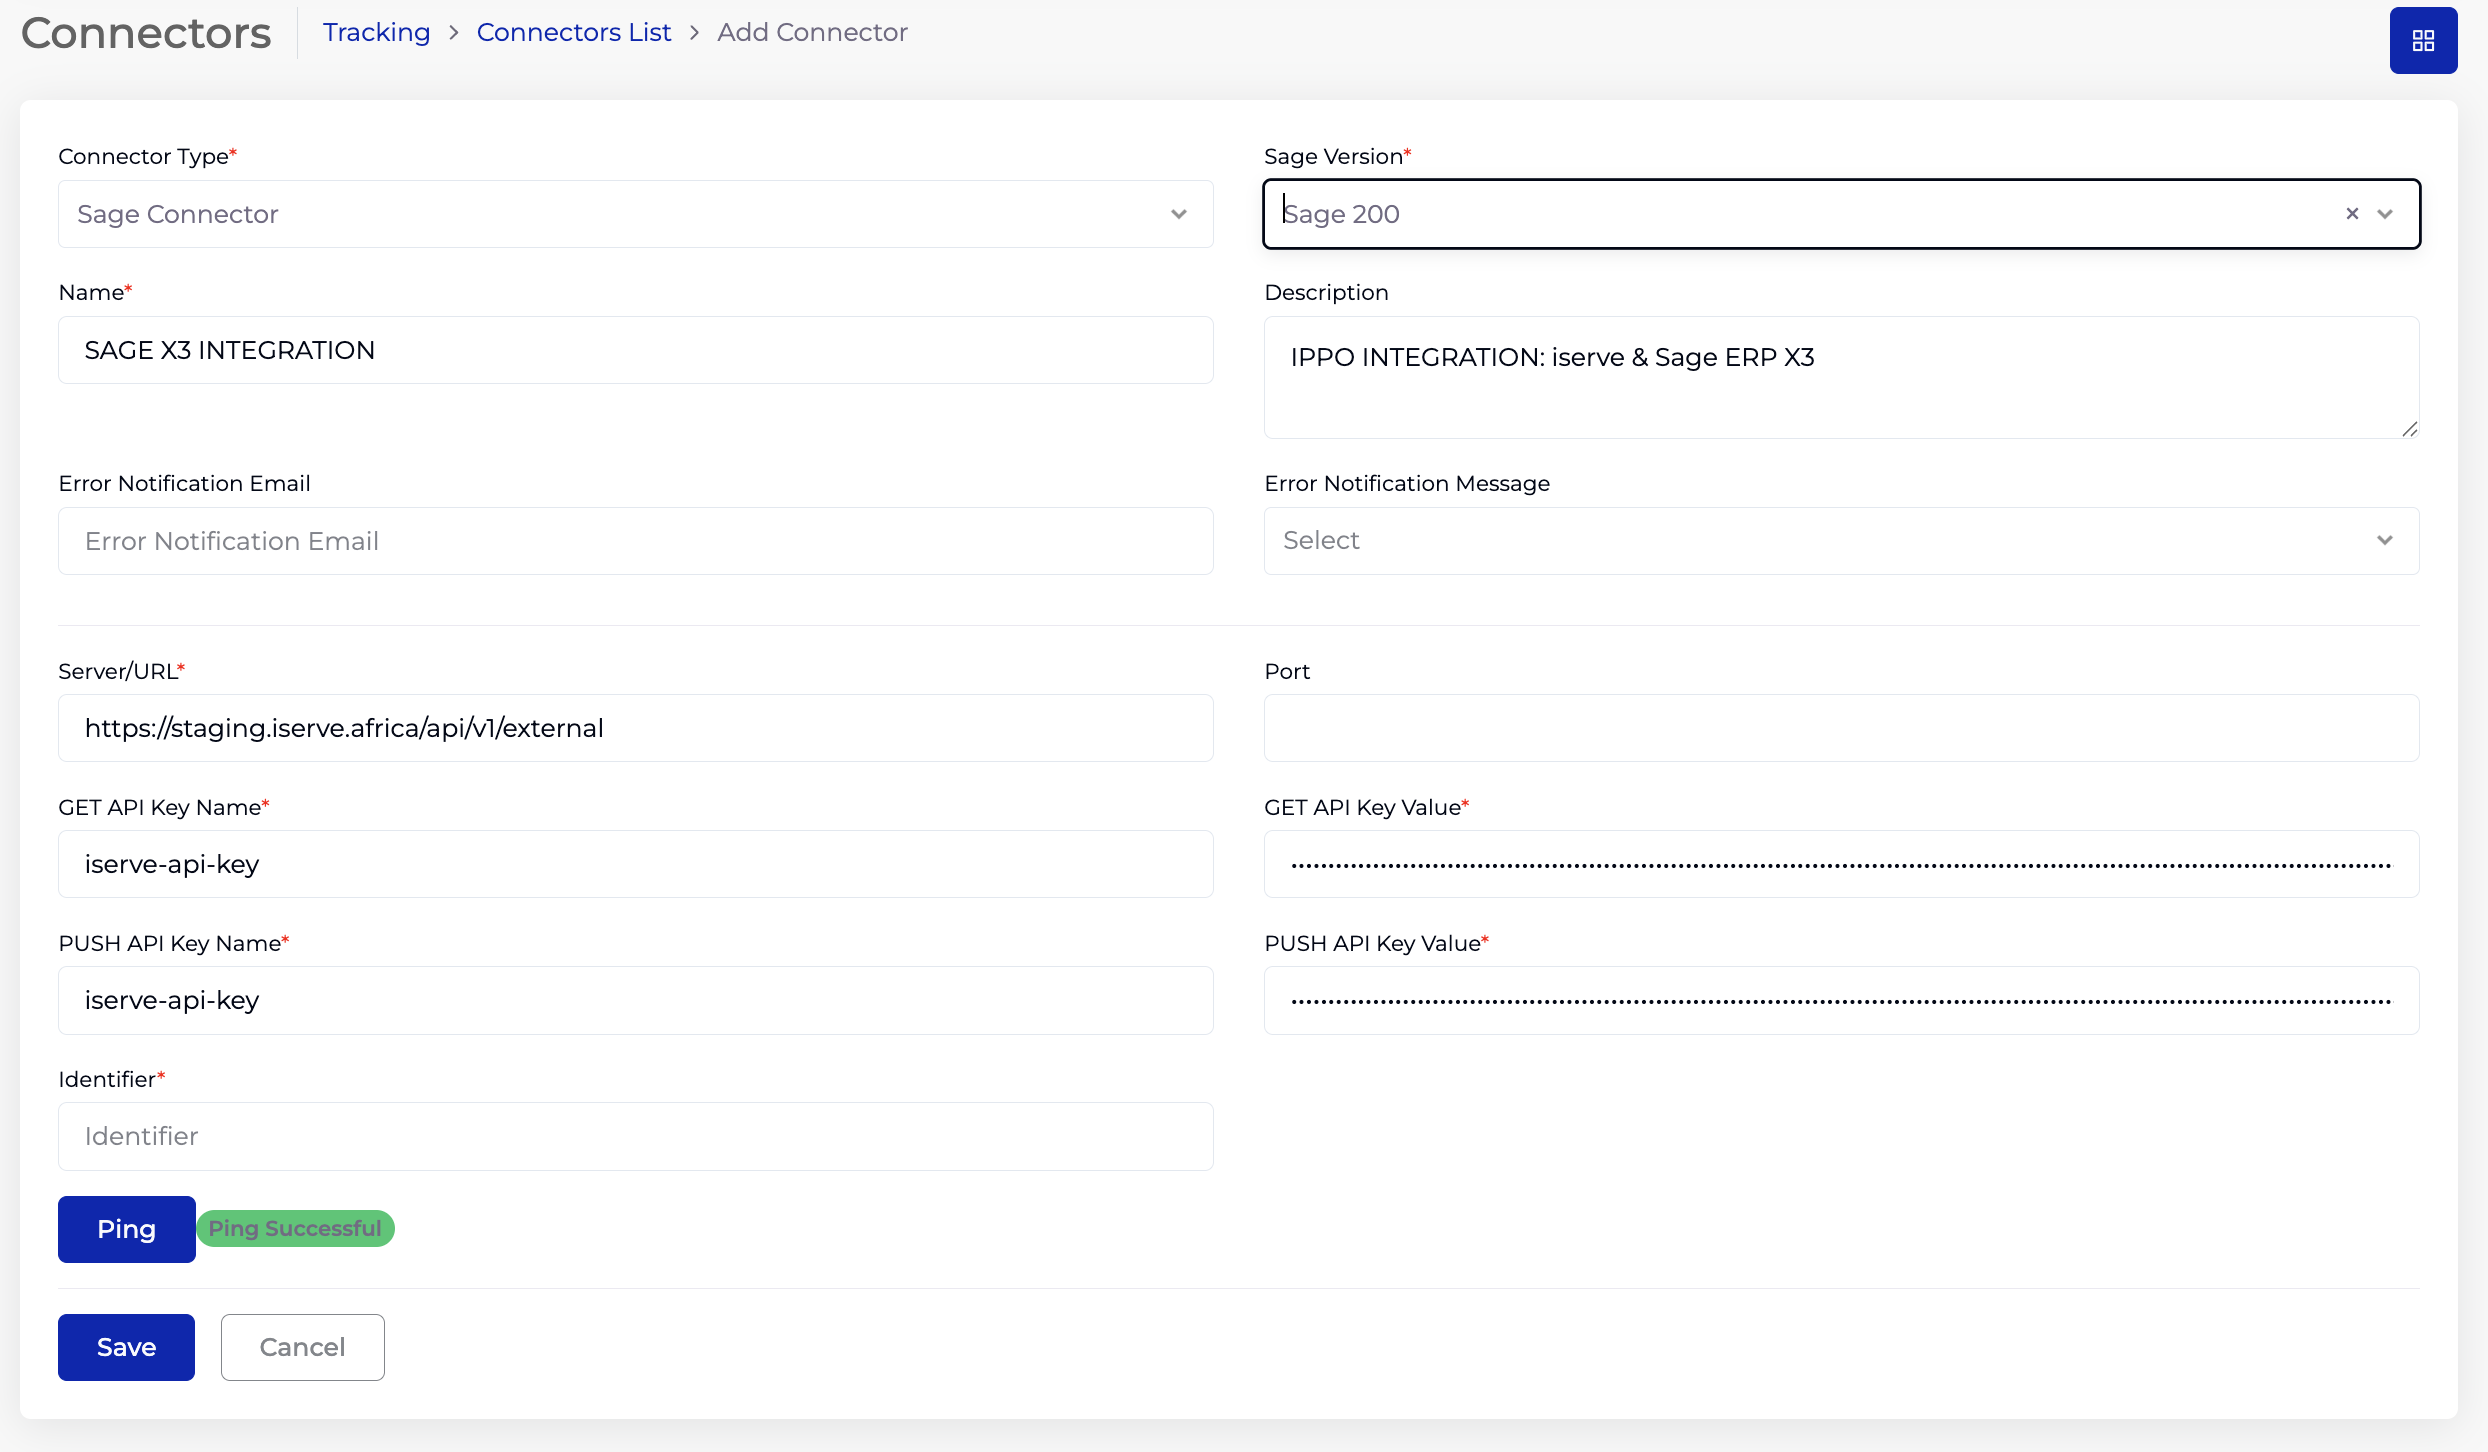Focus the Identifier input field
2488x1452 pixels.
[x=636, y=1136]
